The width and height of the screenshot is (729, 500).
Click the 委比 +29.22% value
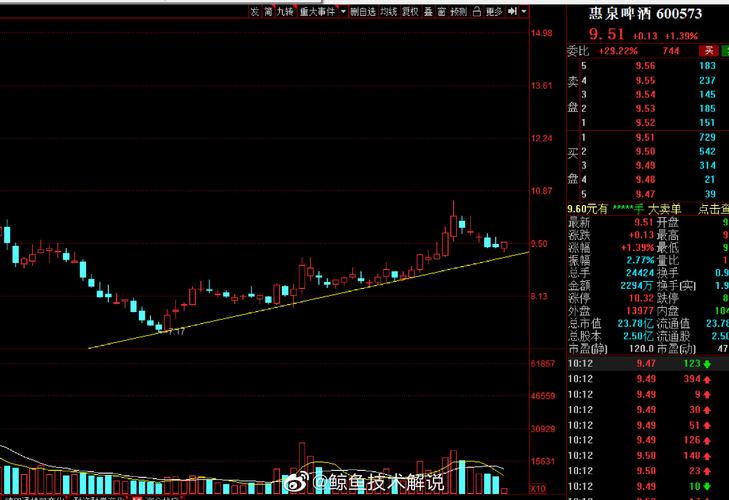coord(618,51)
